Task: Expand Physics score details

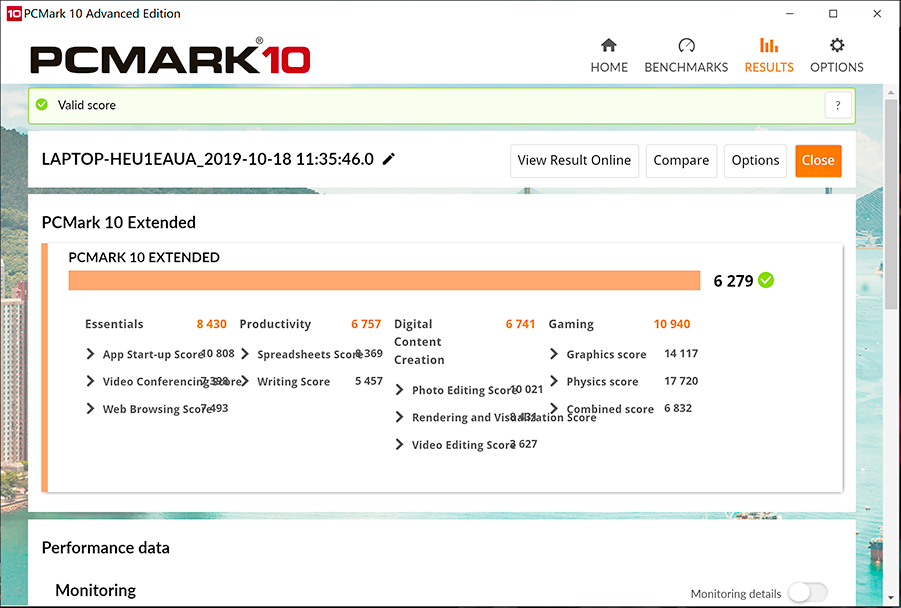Action: 554,381
